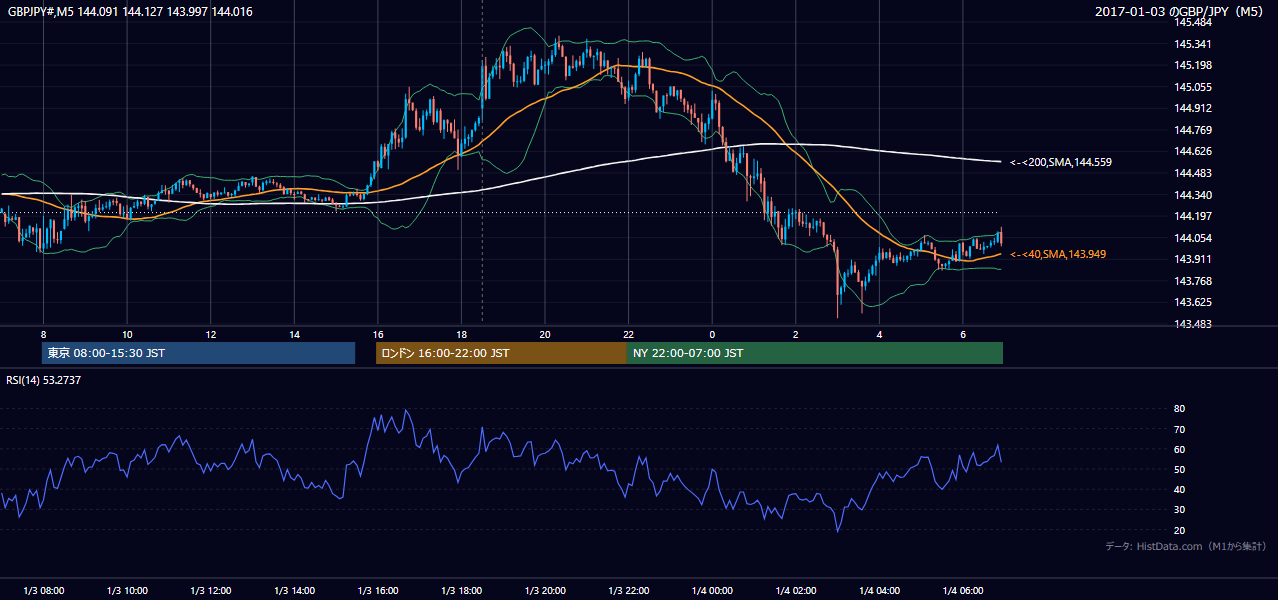1278x600 pixels.
Task: Click the 144.054 price axis value
Action: coord(1195,238)
